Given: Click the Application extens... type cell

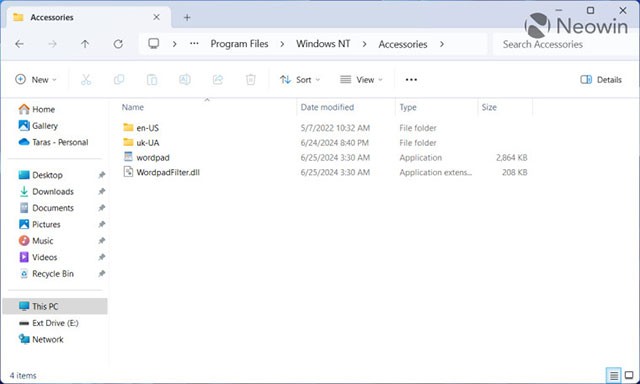Looking at the screenshot, I should pyautogui.click(x=436, y=172).
